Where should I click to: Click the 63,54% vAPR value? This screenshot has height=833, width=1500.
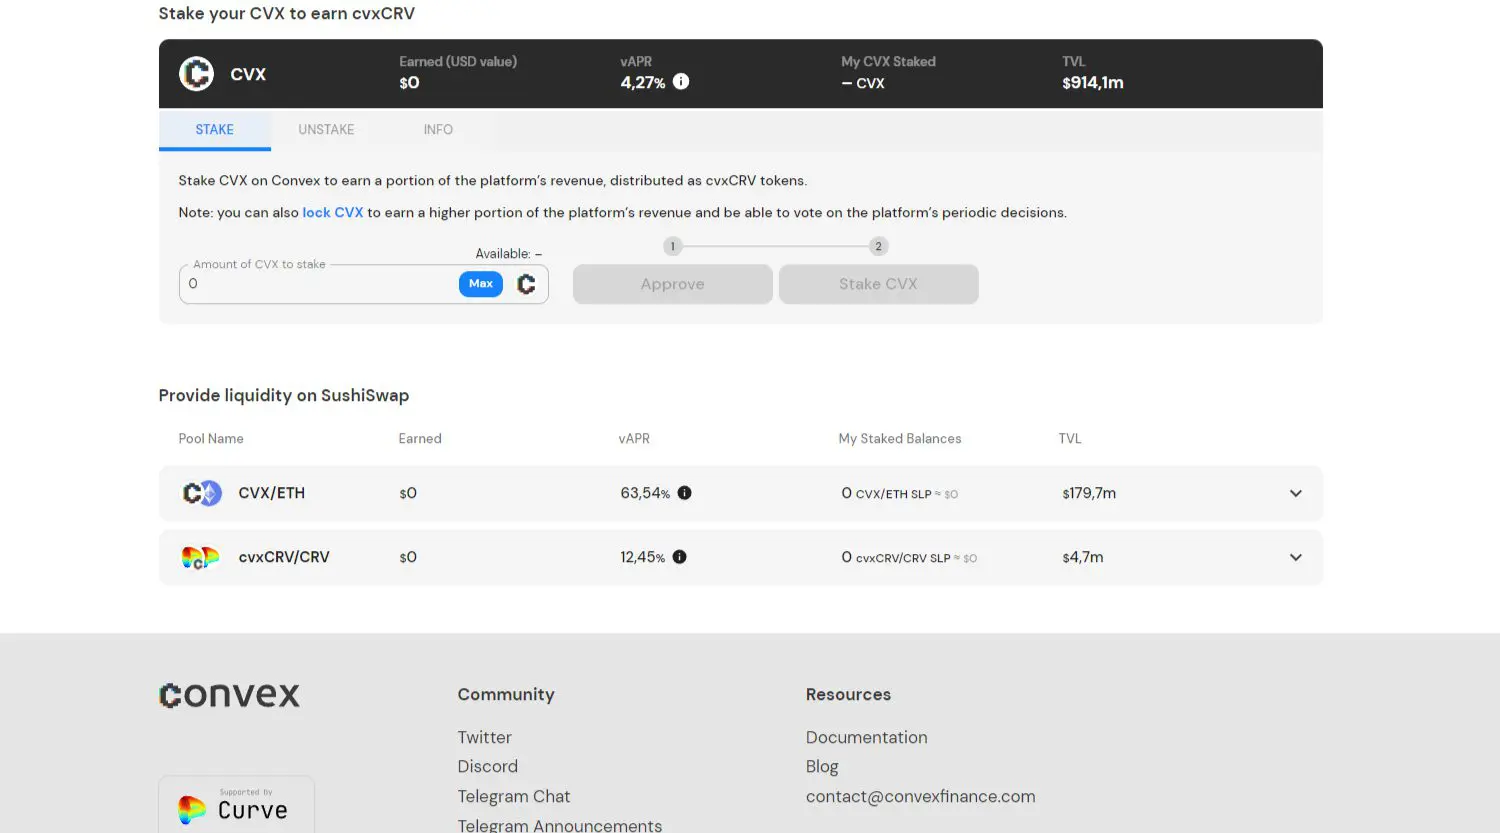pyautogui.click(x=645, y=493)
